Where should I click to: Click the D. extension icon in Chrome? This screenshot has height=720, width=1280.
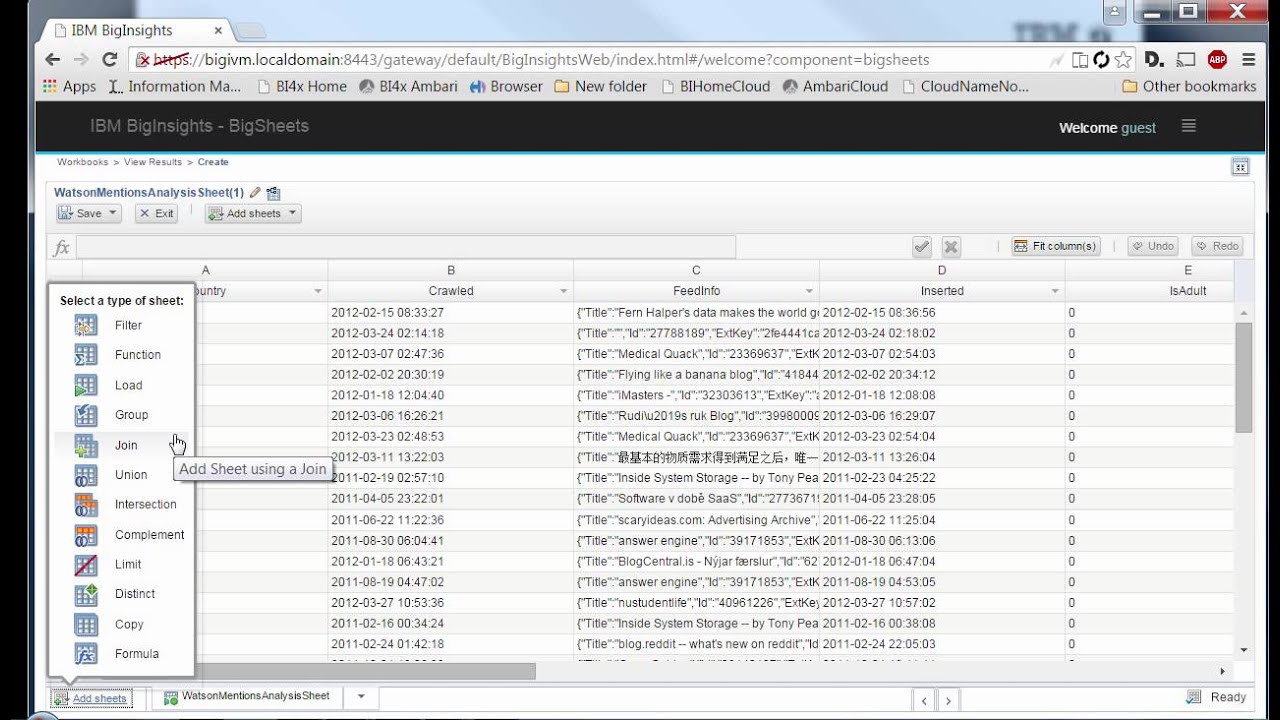[x=1153, y=59]
